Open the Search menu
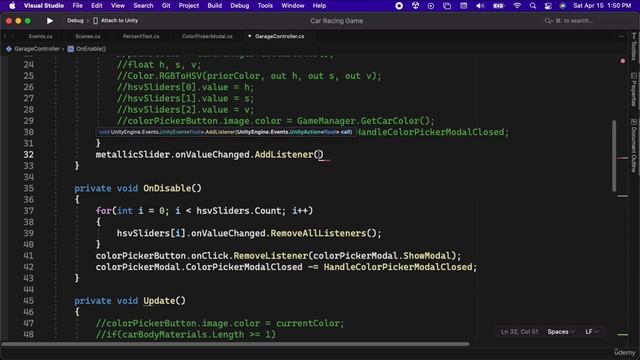The width and height of the screenshot is (640, 360). 143,6
